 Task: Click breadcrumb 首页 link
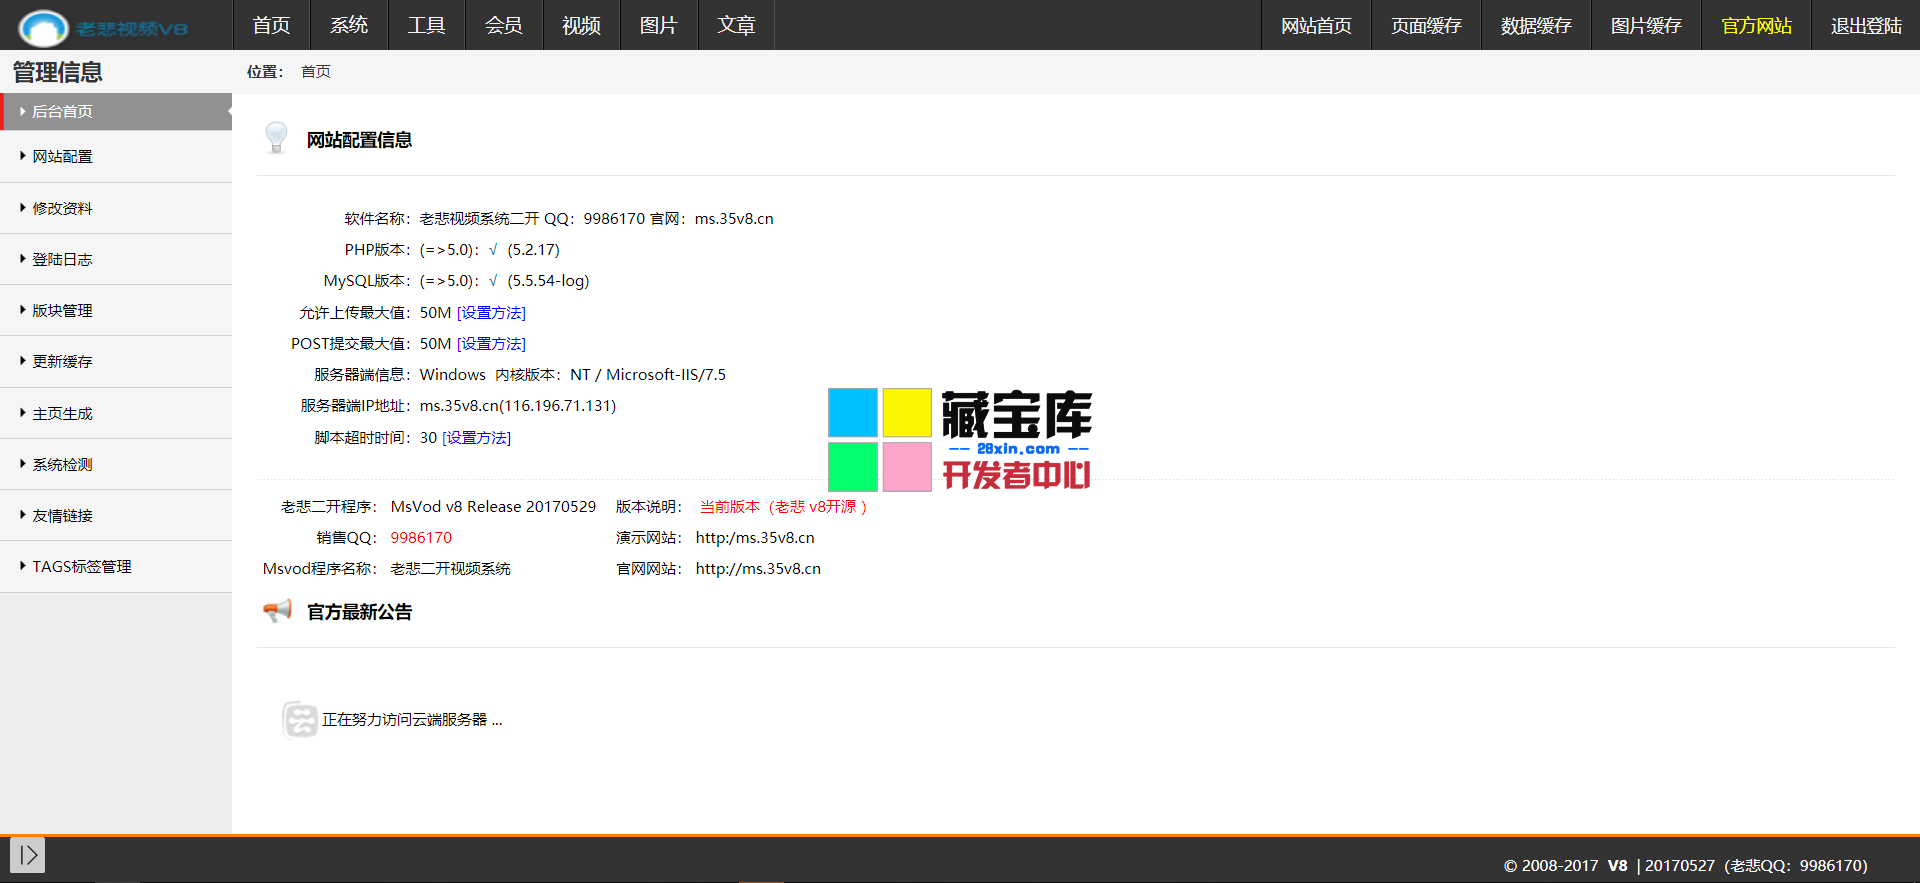click(x=316, y=72)
